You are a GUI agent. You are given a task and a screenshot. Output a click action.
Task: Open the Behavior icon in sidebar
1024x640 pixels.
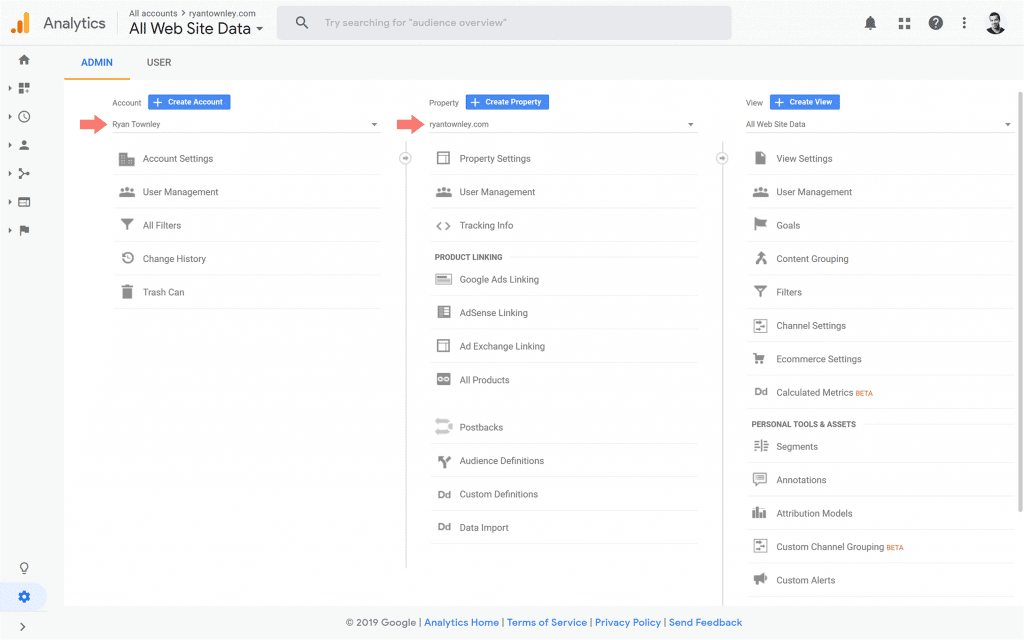click(24, 202)
